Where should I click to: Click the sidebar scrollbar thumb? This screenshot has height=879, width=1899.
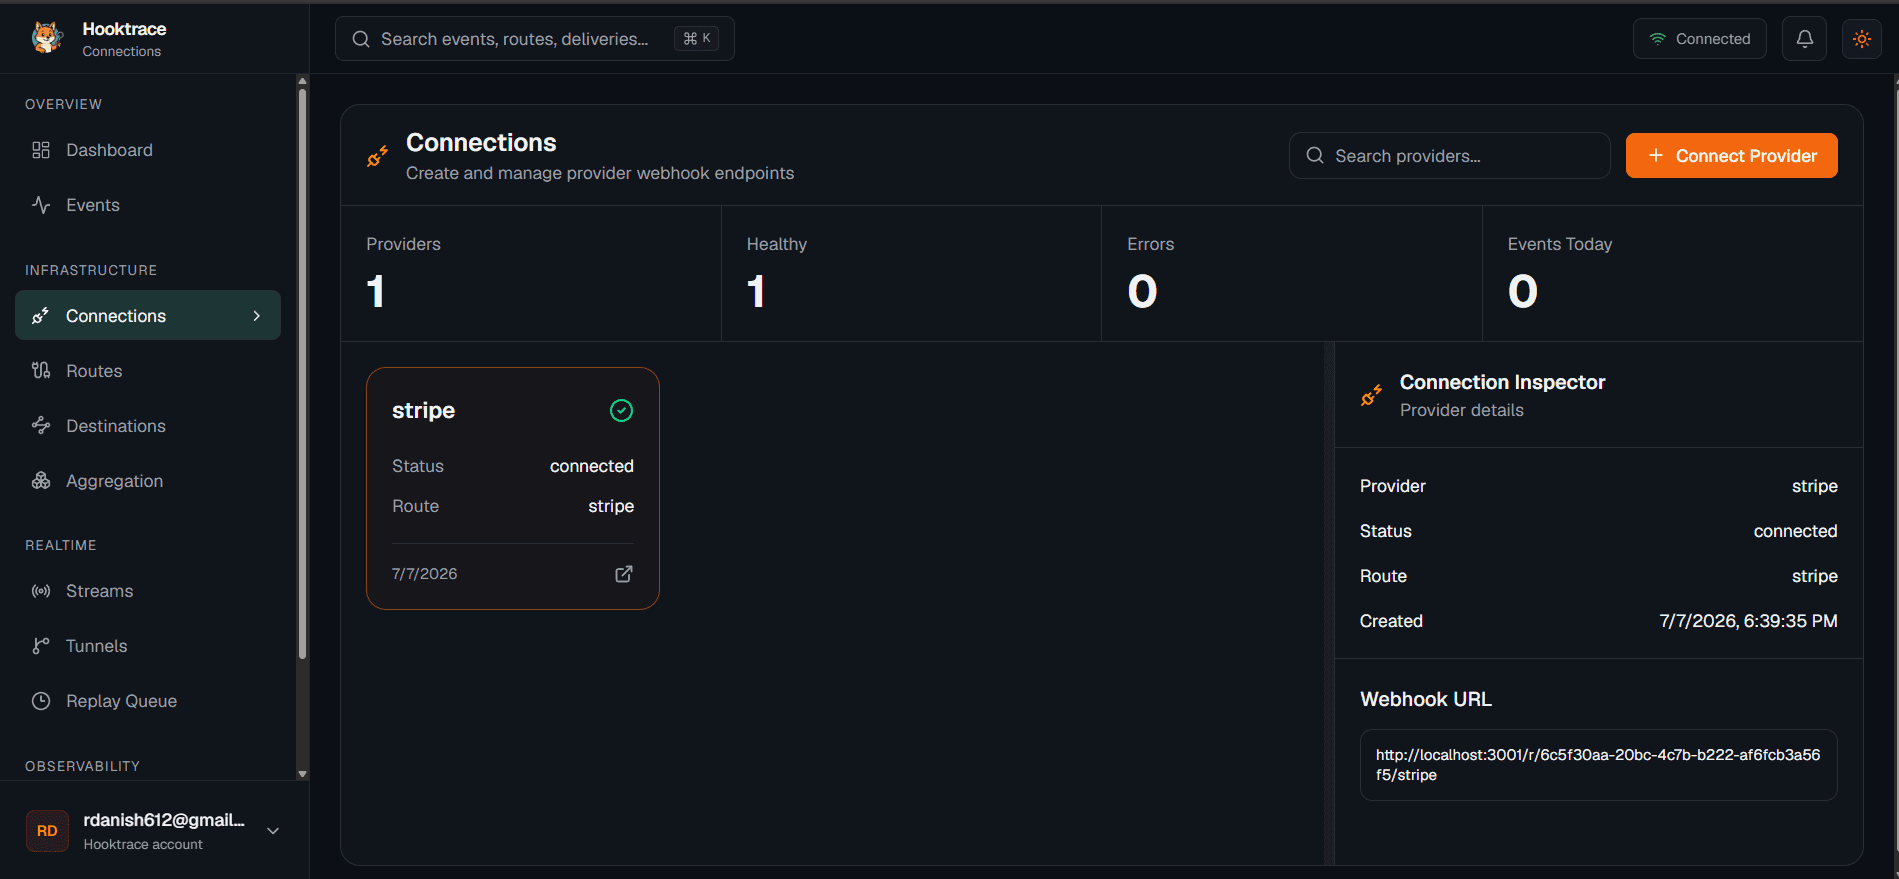[x=302, y=375]
